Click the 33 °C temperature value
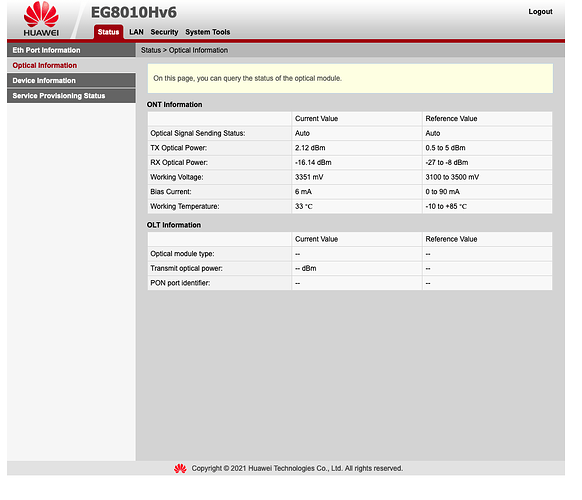The image size is (582, 500). click(304, 206)
